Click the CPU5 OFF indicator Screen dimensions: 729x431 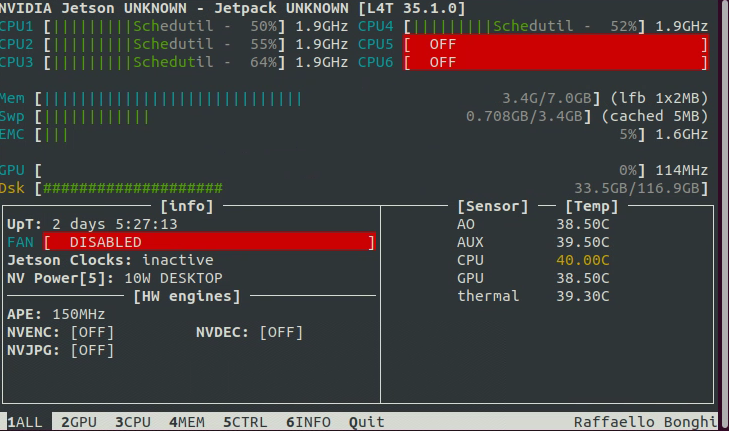coord(556,44)
